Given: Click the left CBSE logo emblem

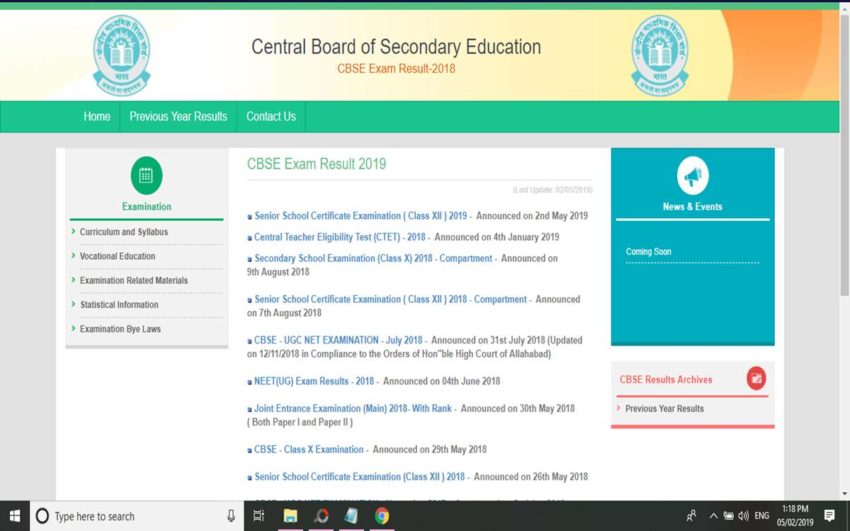Looking at the screenshot, I should click(121, 55).
